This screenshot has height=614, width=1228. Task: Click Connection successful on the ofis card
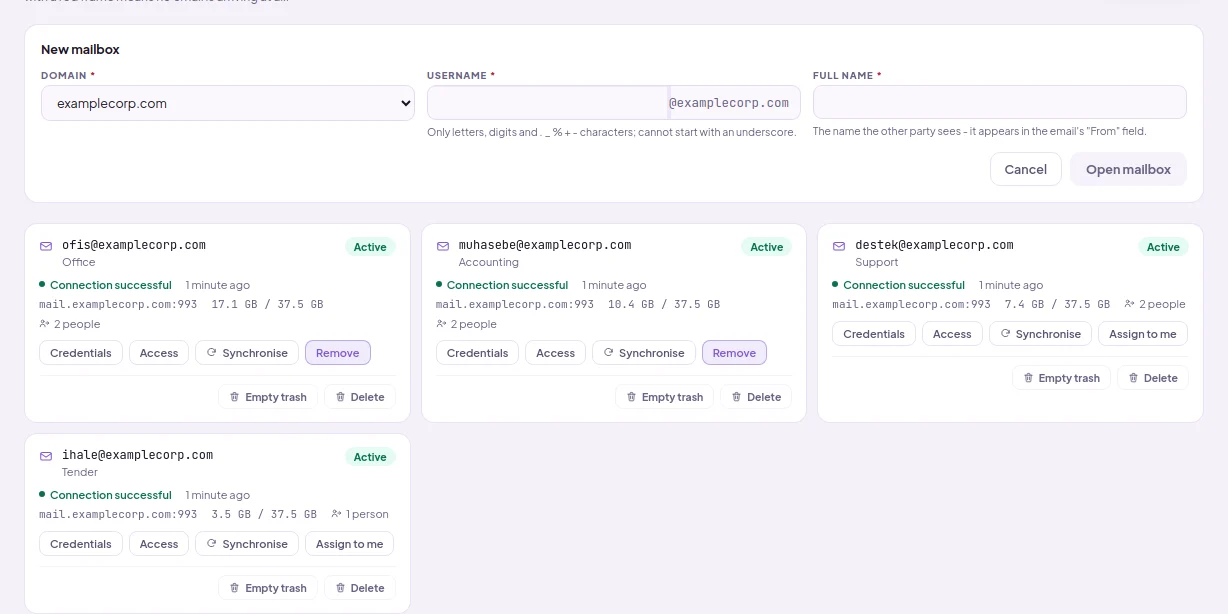tap(111, 285)
